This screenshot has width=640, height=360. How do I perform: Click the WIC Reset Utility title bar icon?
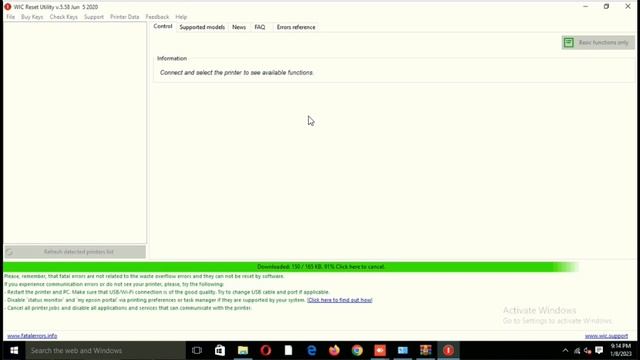click(7, 7)
